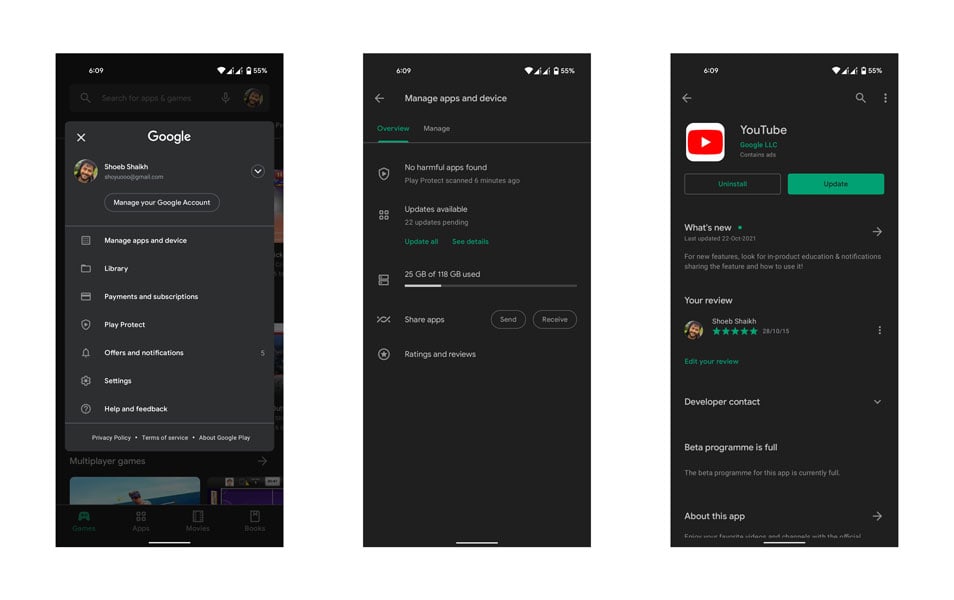Image resolution: width=954 pixels, height=600 pixels.
Task: Open review options three-dot menu
Action: tap(879, 330)
